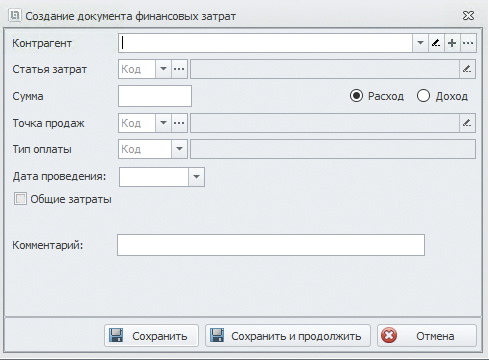Image resolution: width=489 pixels, height=360 pixels.
Task: Add a new Контрагент with the plus icon
Action: (452, 43)
